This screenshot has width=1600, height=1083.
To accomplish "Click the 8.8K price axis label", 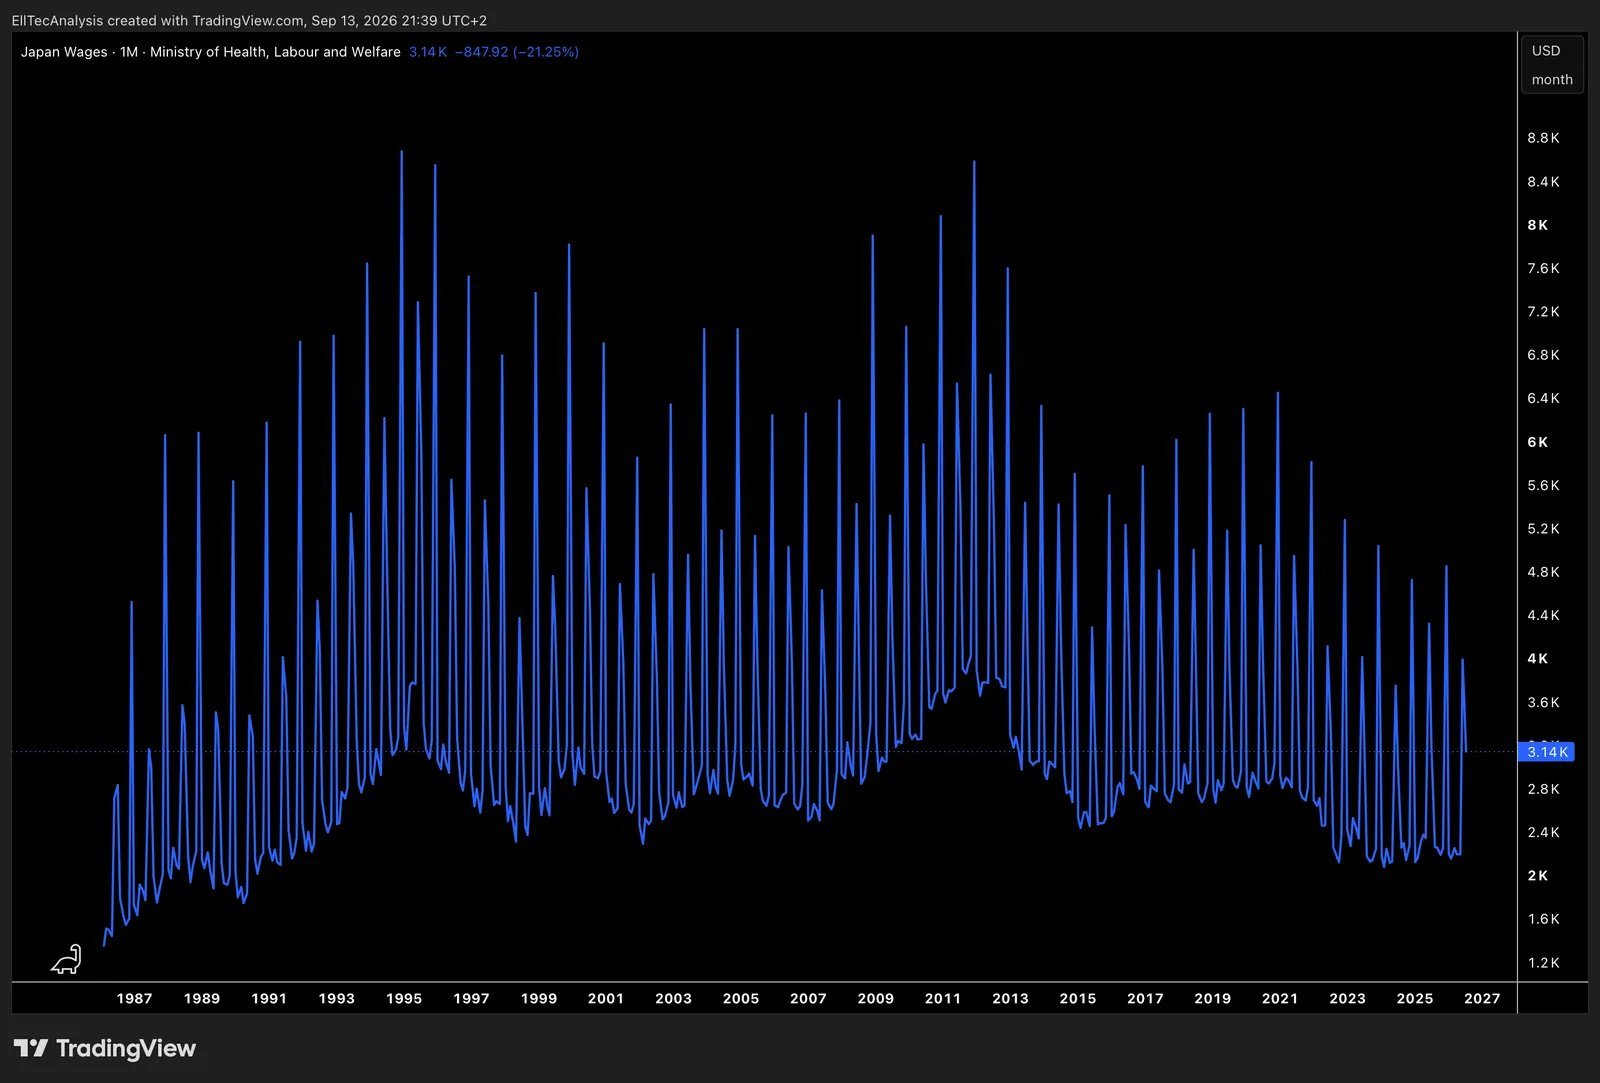I will click(1543, 138).
